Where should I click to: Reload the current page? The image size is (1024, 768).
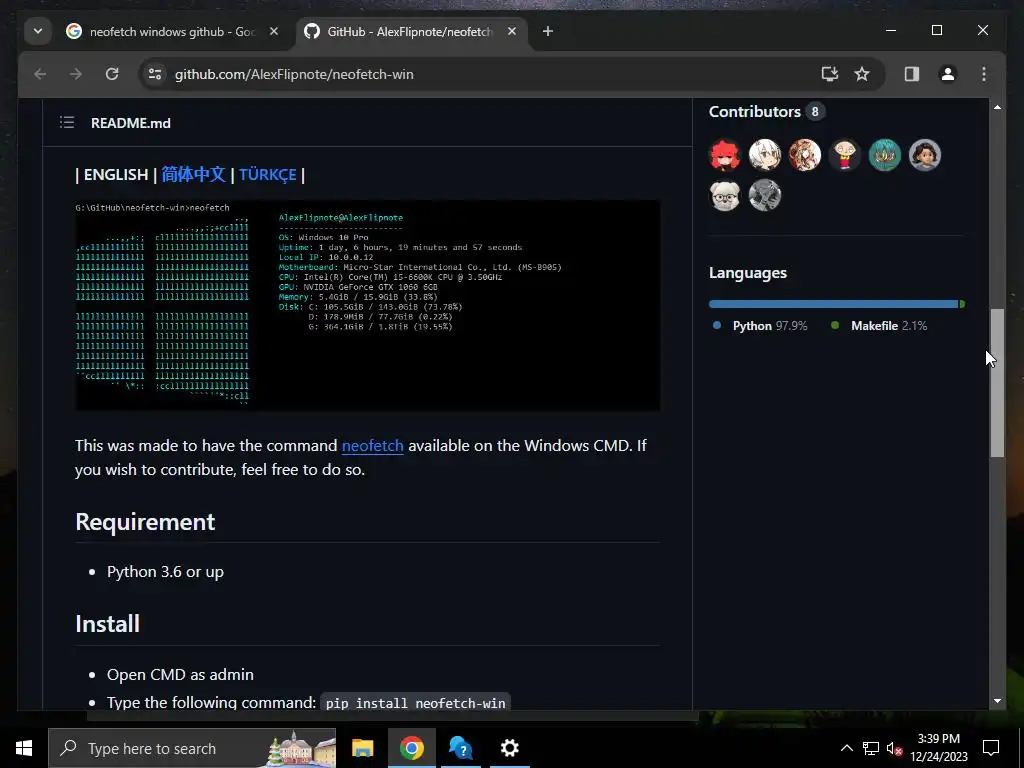click(x=112, y=74)
